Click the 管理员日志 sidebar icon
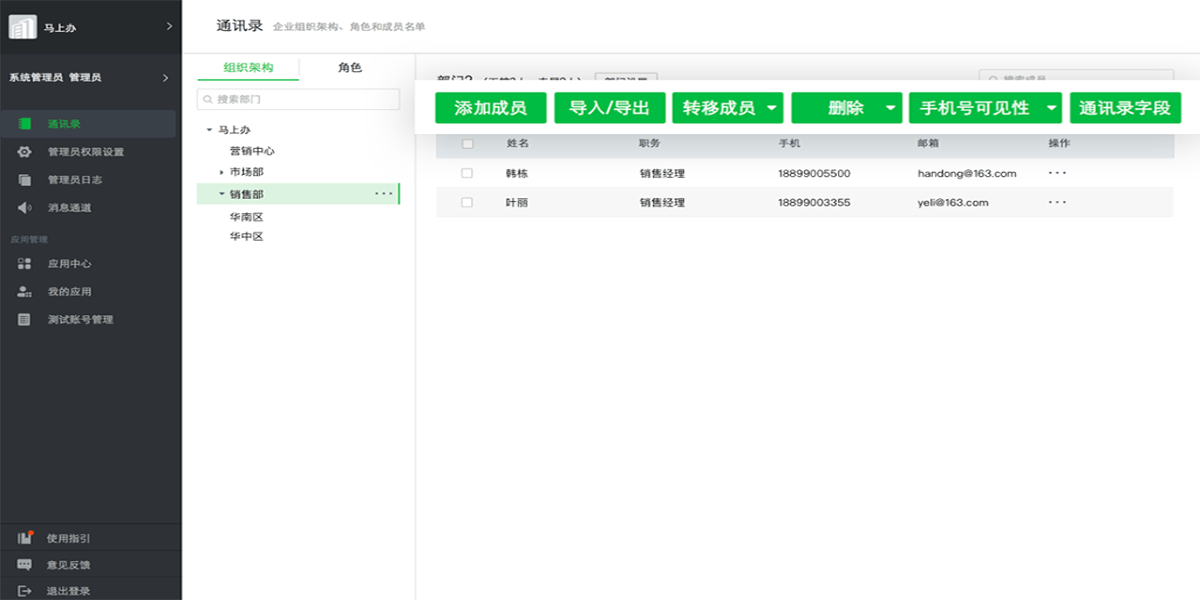The image size is (1200, 600). pyautogui.click(x=25, y=180)
